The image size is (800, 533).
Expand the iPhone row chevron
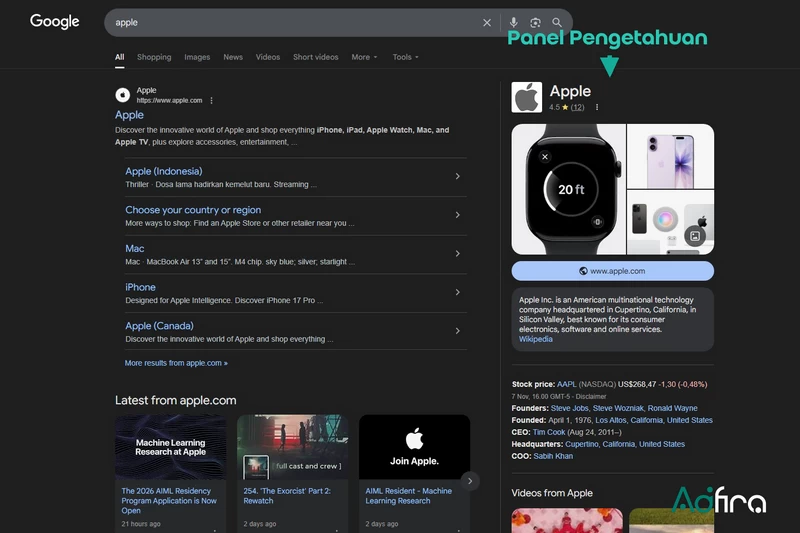(458, 292)
